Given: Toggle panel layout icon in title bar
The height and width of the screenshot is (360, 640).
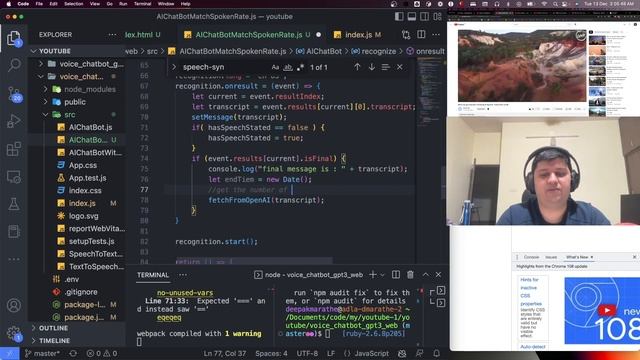Looking at the screenshot, I should coord(411,17).
